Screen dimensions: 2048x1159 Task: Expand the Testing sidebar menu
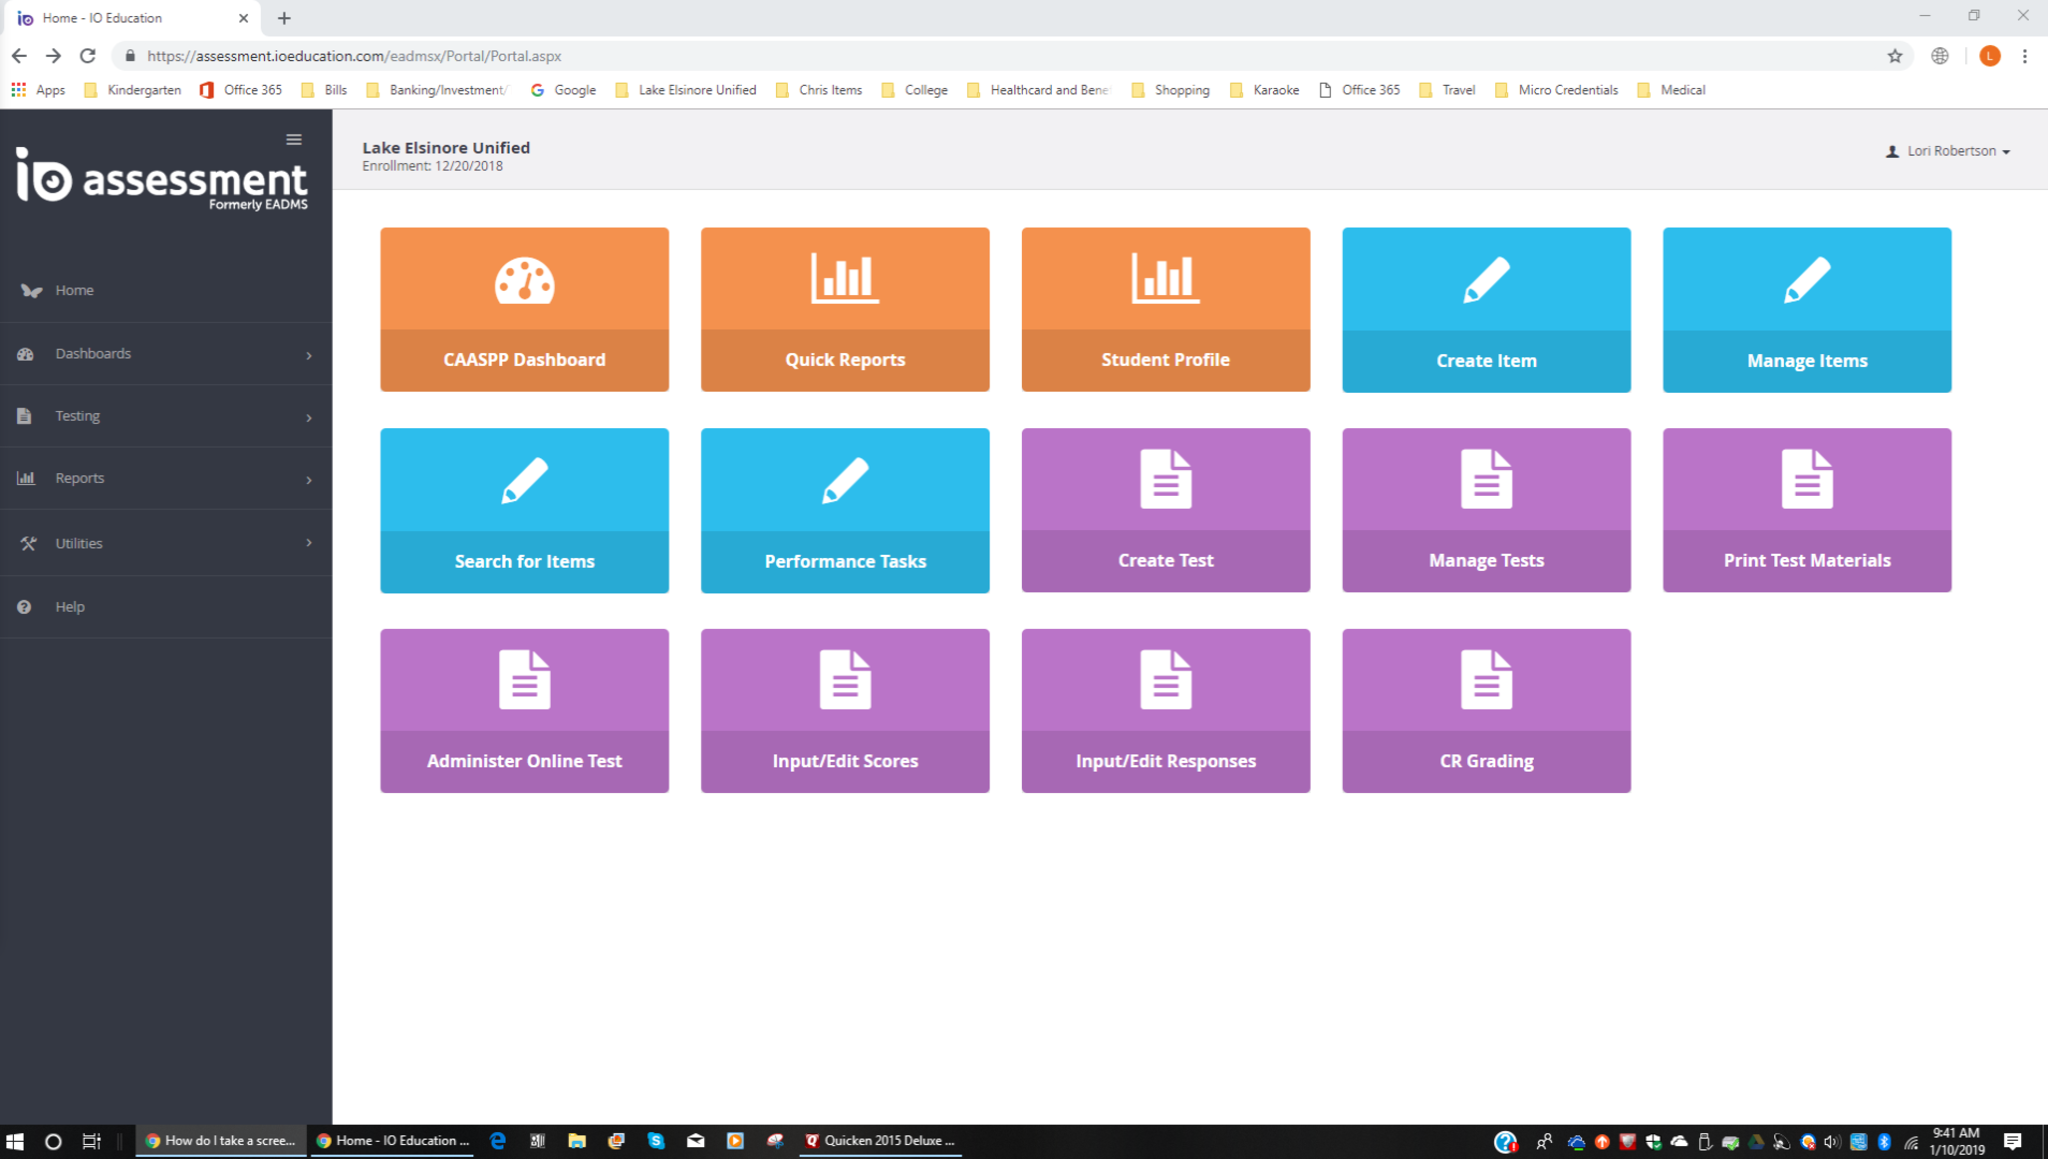click(165, 416)
